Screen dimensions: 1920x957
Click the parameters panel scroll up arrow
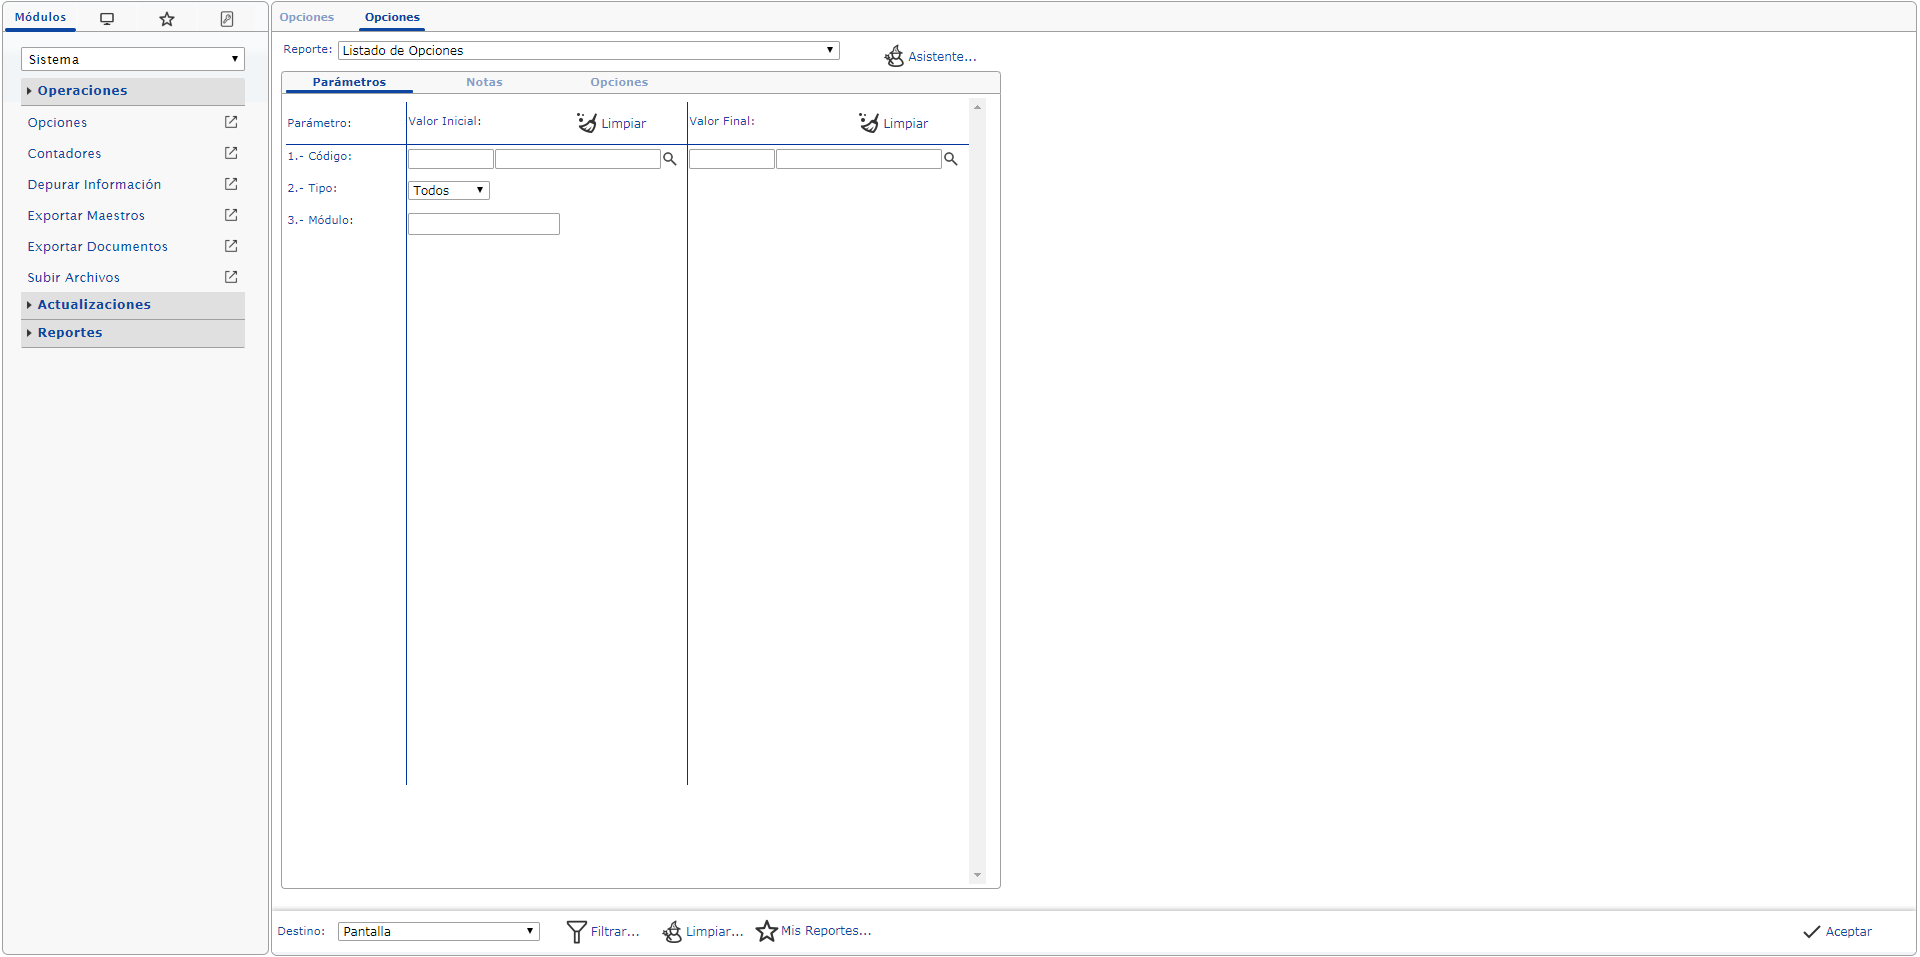click(x=977, y=107)
